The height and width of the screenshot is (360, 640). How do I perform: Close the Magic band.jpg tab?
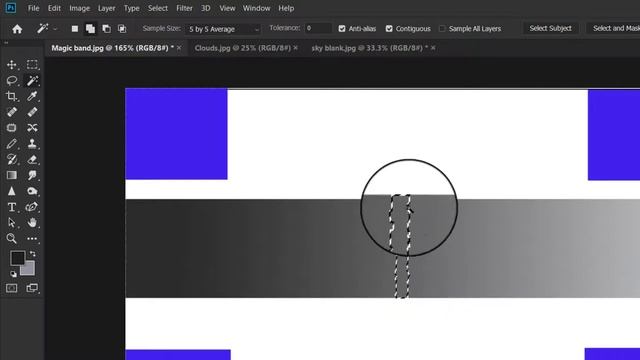tap(179, 48)
